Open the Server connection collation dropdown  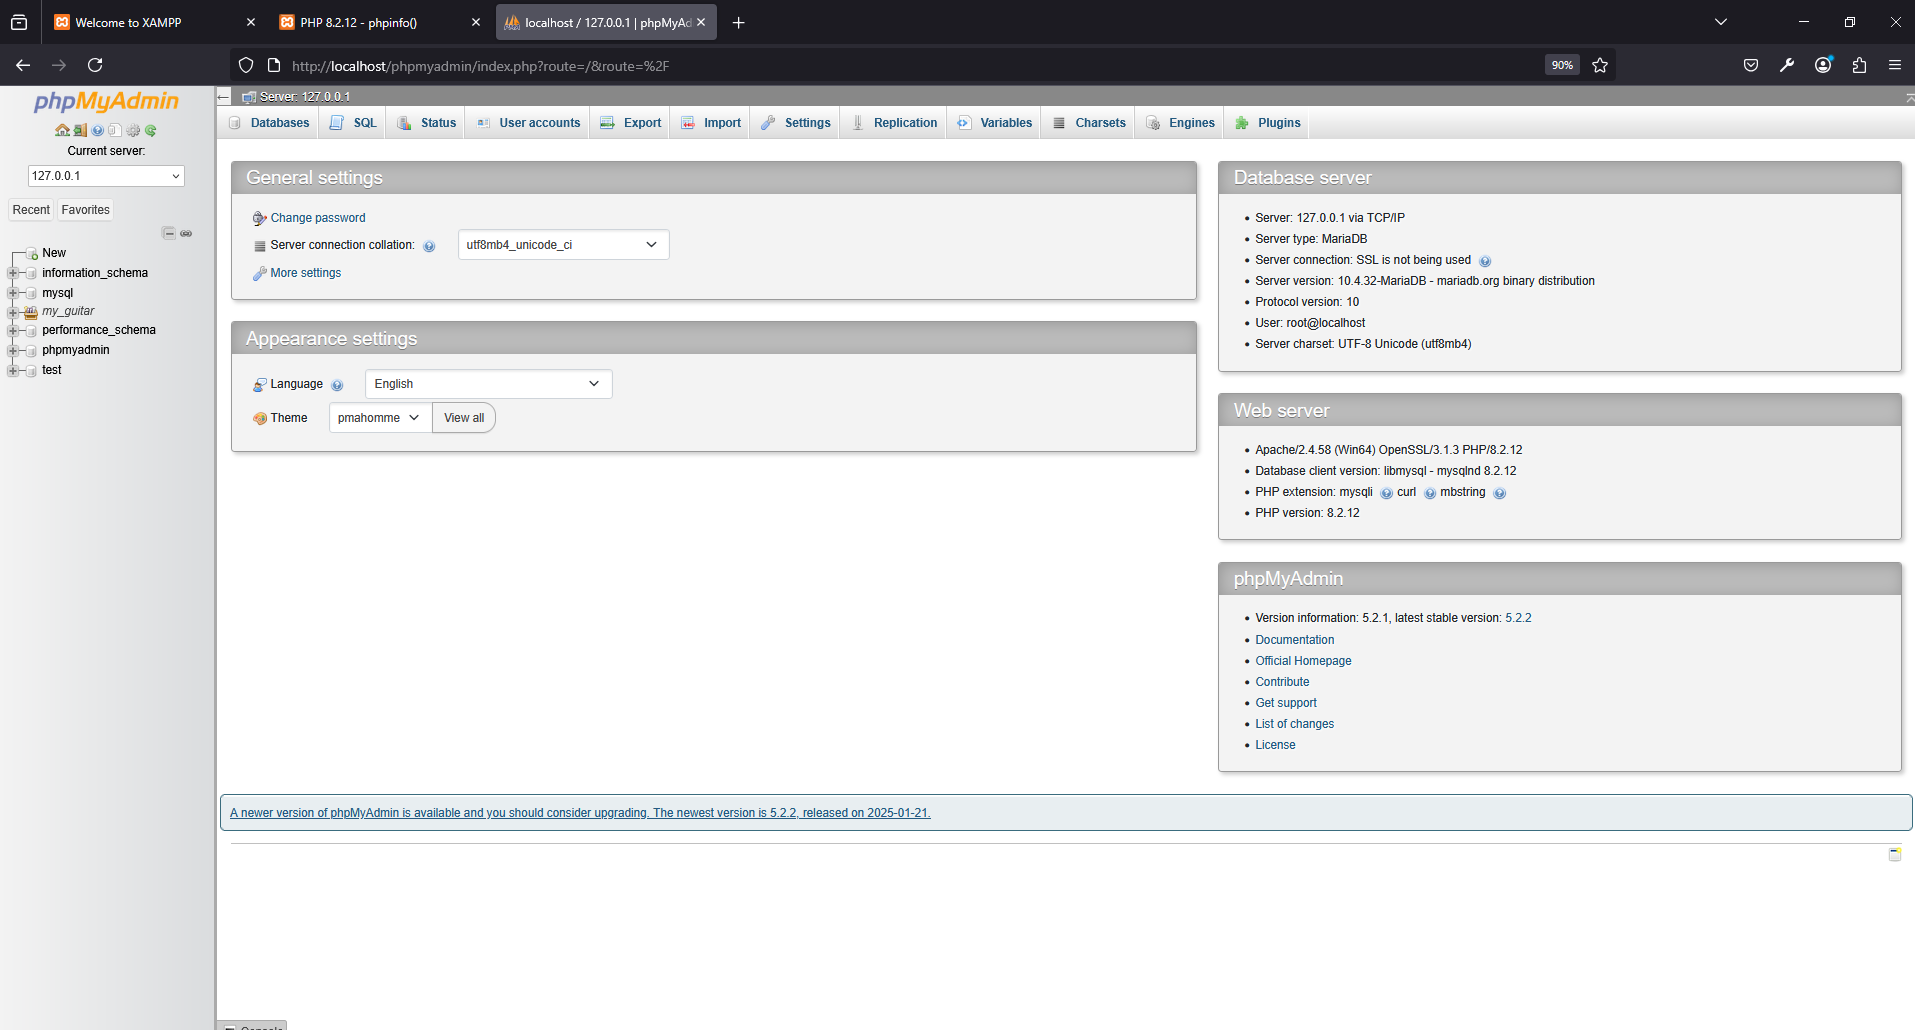click(x=562, y=244)
